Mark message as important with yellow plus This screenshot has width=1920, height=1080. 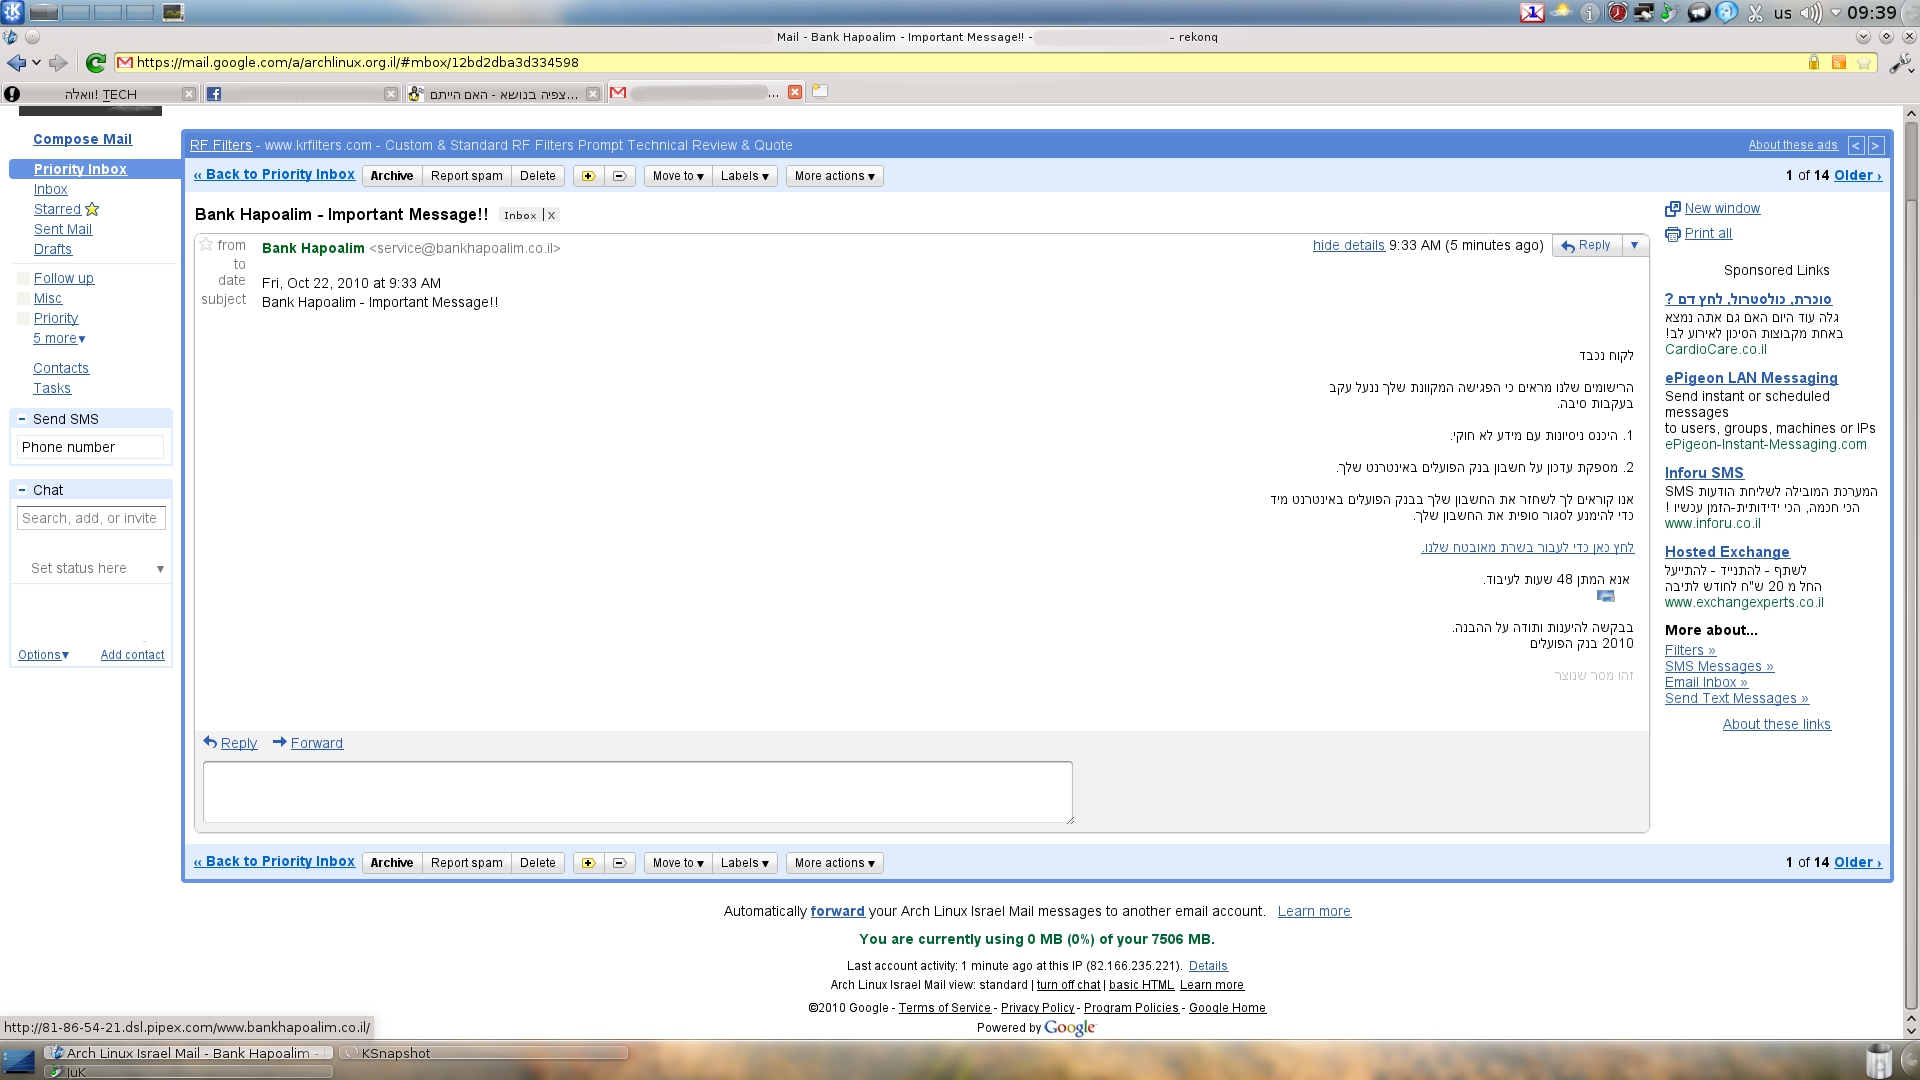[588, 176]
